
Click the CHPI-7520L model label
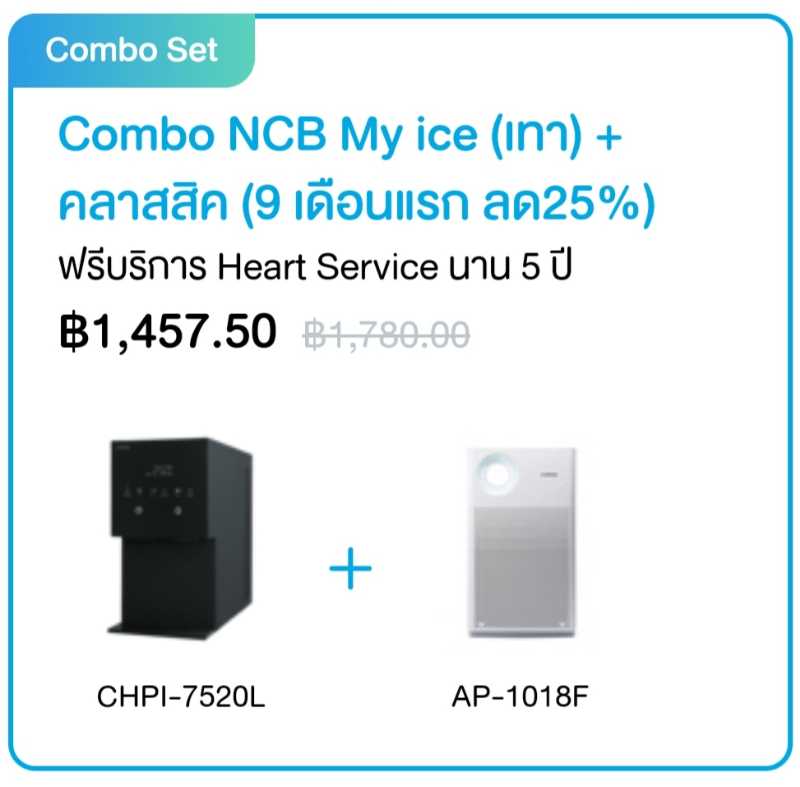point(181,696)
